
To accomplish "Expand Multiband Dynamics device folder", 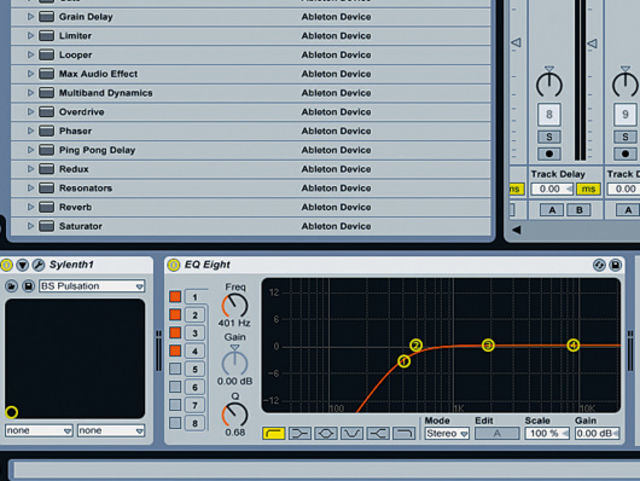I will (x=30, y=93).
